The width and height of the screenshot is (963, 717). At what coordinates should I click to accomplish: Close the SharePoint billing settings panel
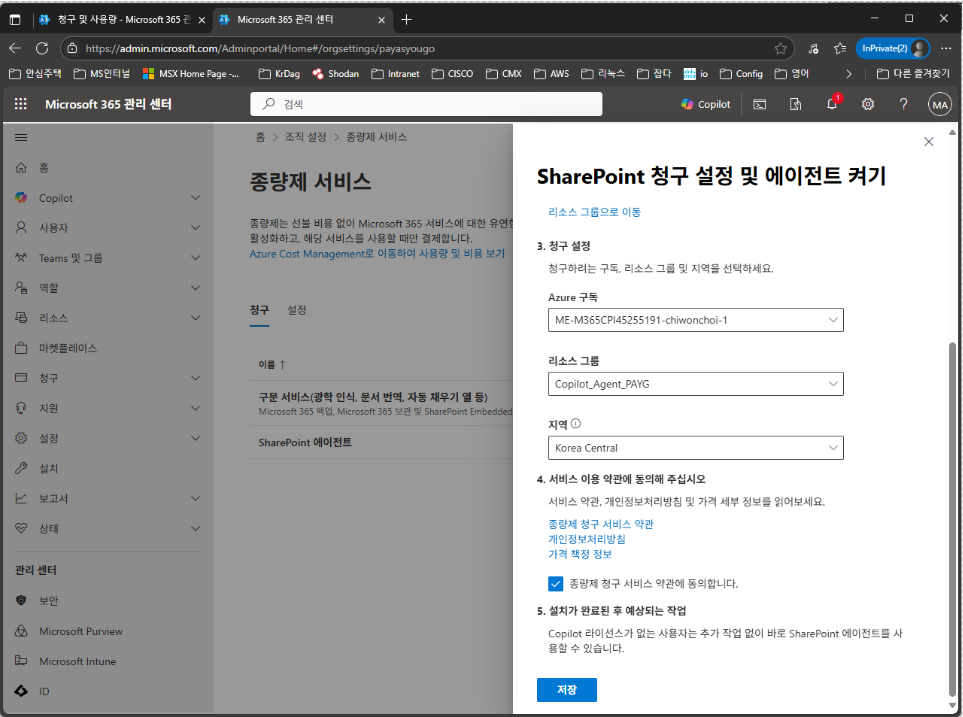929,141
